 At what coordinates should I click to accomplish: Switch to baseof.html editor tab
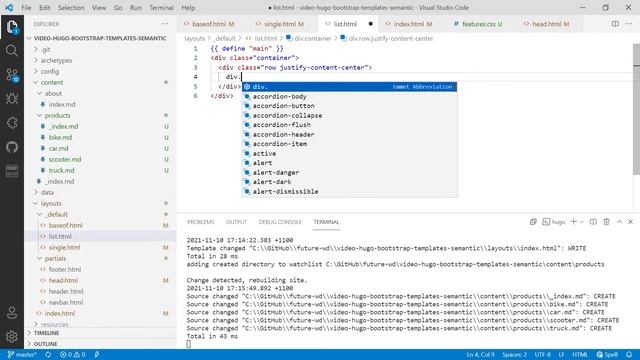click(209, 24)
